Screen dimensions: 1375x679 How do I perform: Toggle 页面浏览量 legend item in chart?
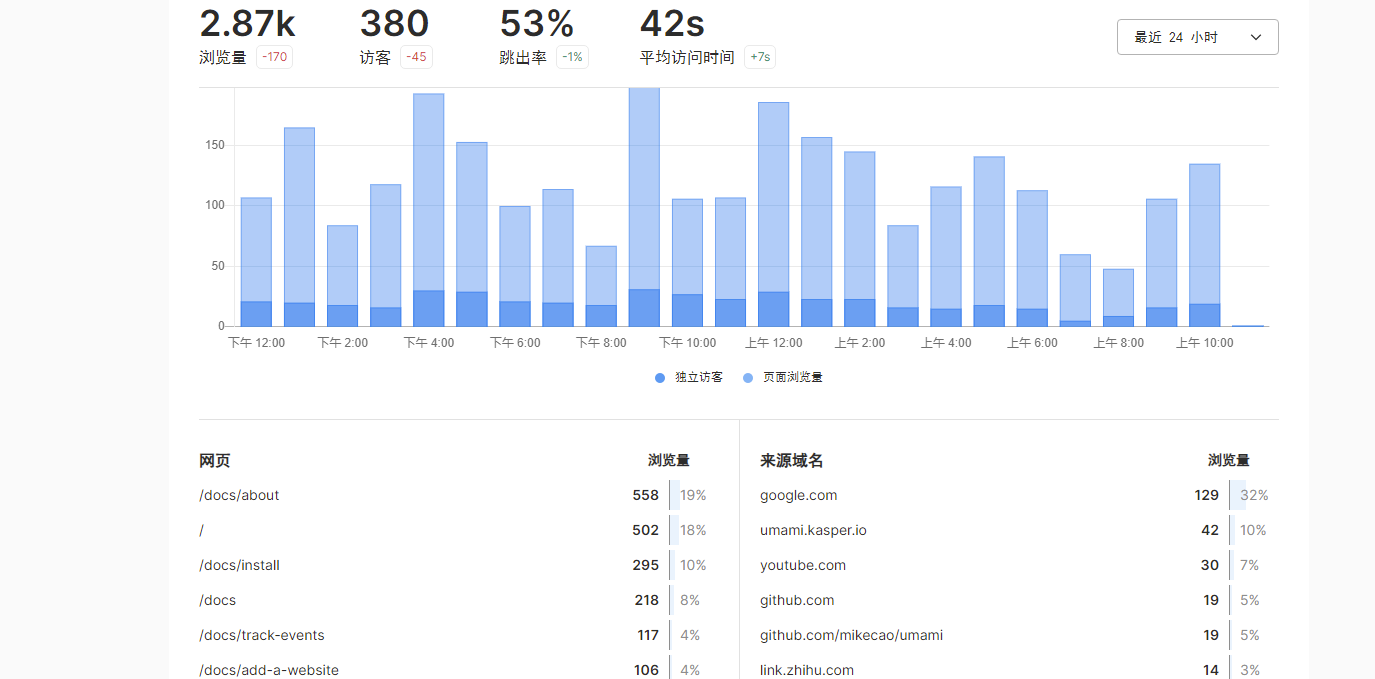(792, 377)
